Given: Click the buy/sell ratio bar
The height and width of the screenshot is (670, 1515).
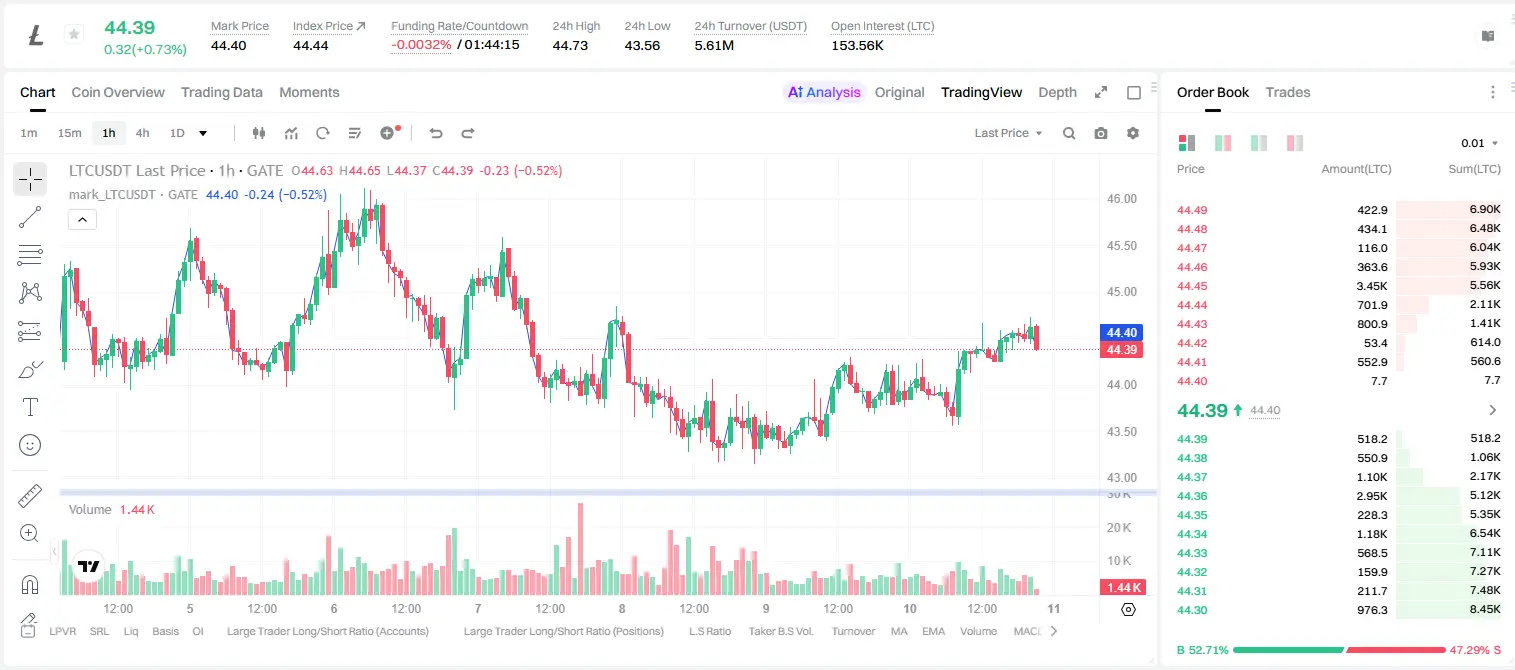Looking at the screenshot, I should click(x=1339, y=650).
